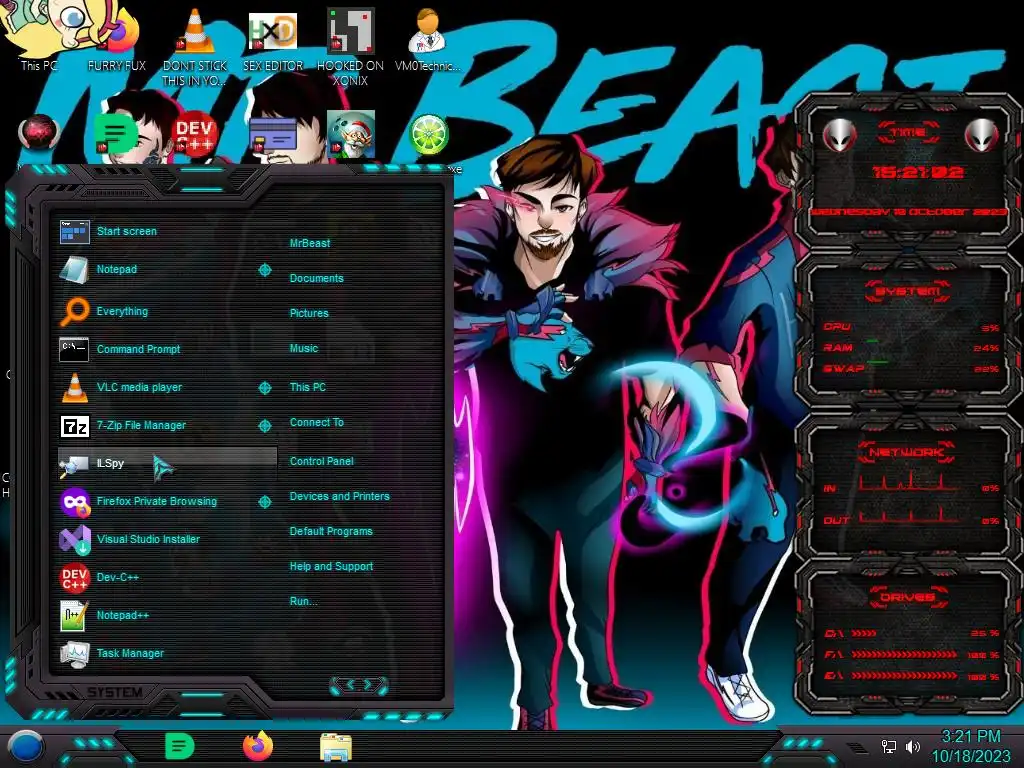Click the network IN graph

click(908, 482)
